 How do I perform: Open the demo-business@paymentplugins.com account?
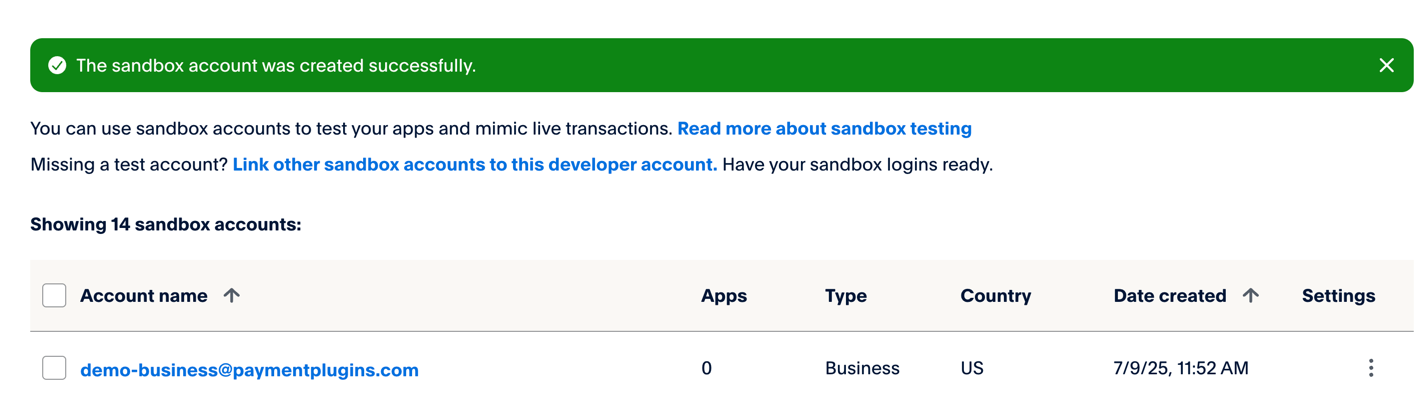click(x=249, y=370)
